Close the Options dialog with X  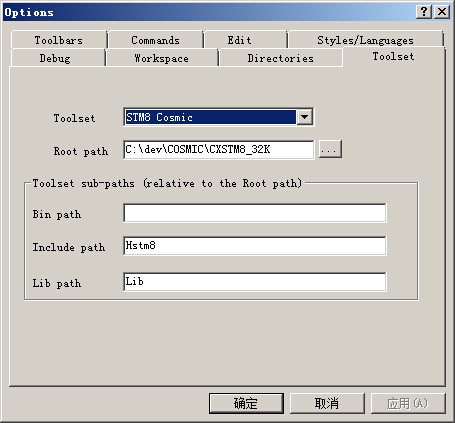pos(442,12)
